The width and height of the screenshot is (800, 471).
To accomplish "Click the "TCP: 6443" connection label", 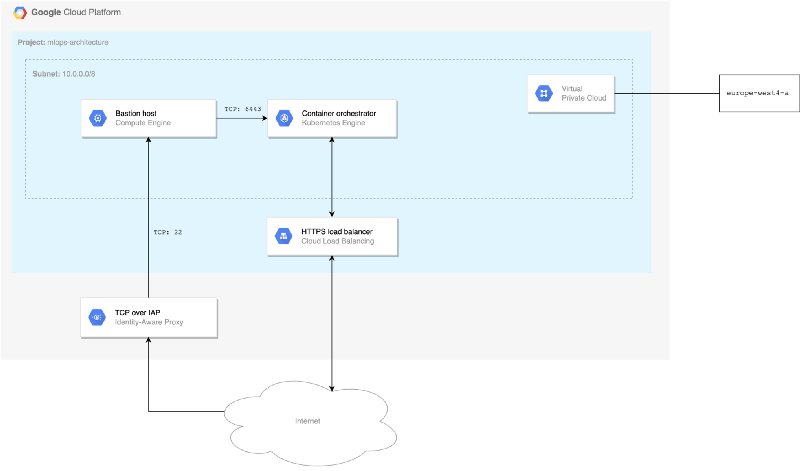I will pyautogui.click(x=240, y=108).
